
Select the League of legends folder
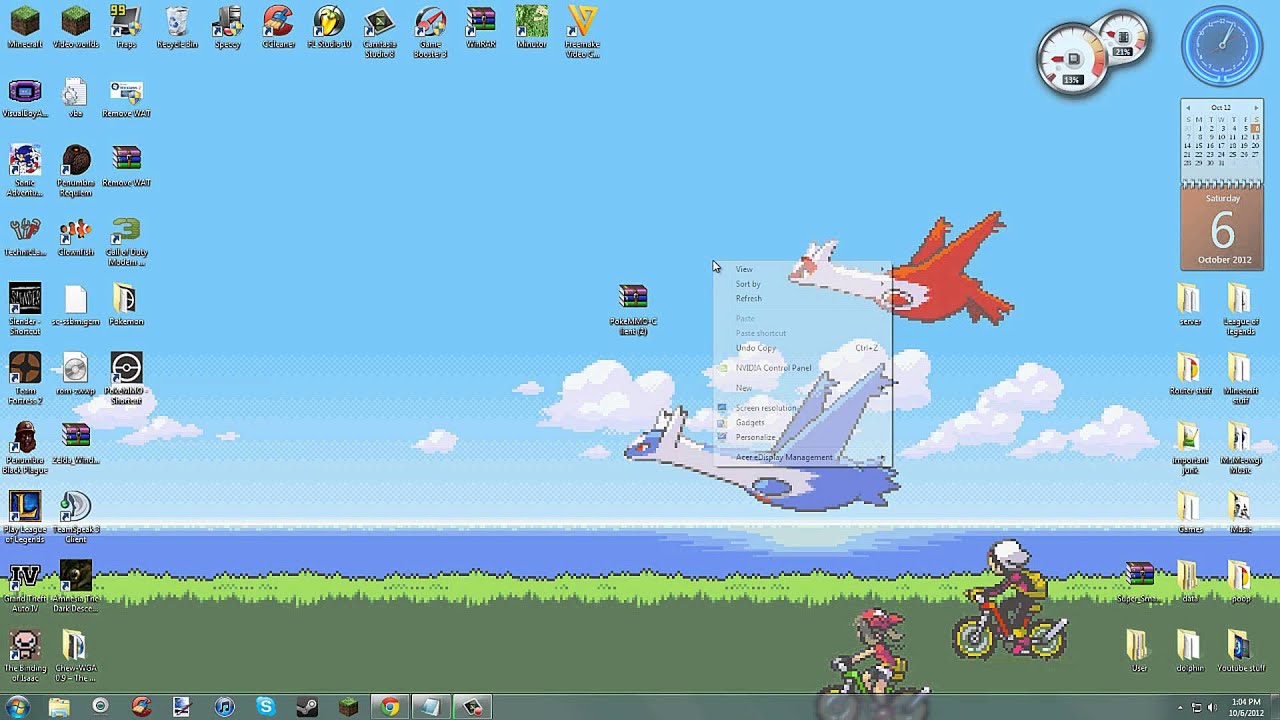[1240, 310]
